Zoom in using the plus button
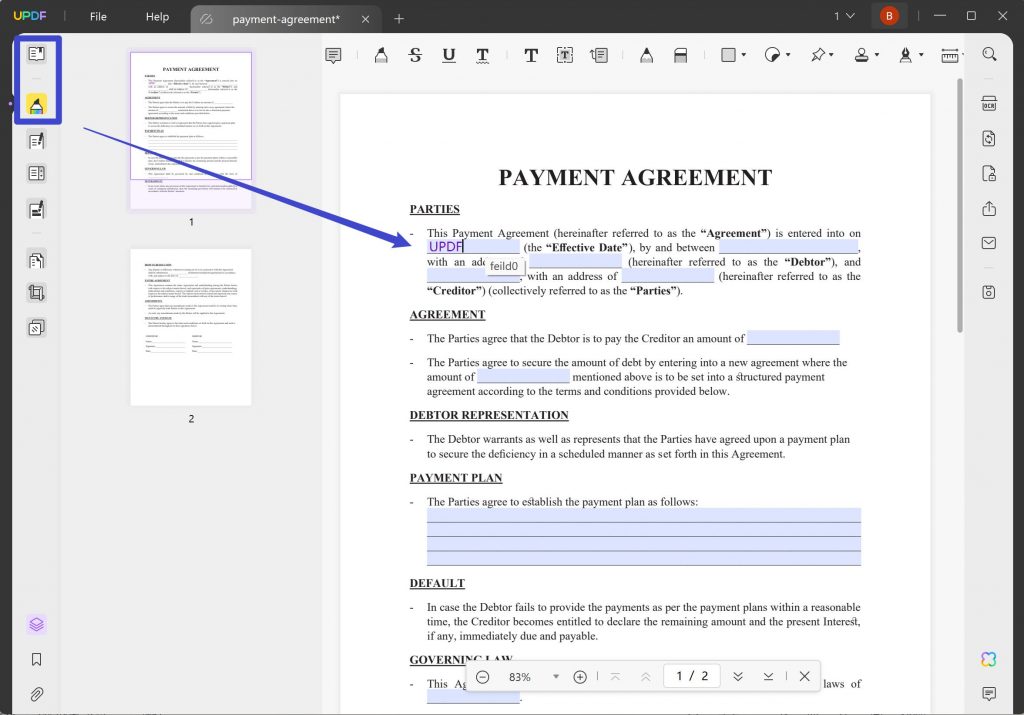The width and height of the screenshot is (1024, 715). [x=580, y=676]
